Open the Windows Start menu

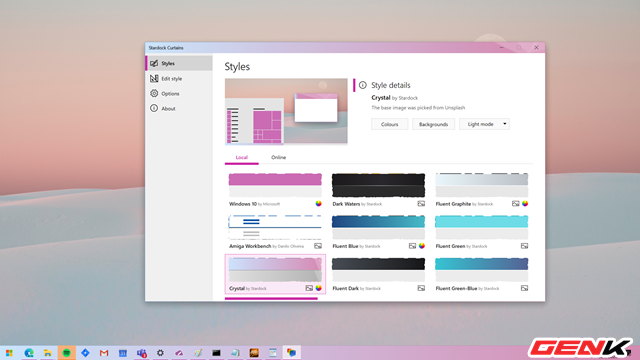(x=9, y=353)
